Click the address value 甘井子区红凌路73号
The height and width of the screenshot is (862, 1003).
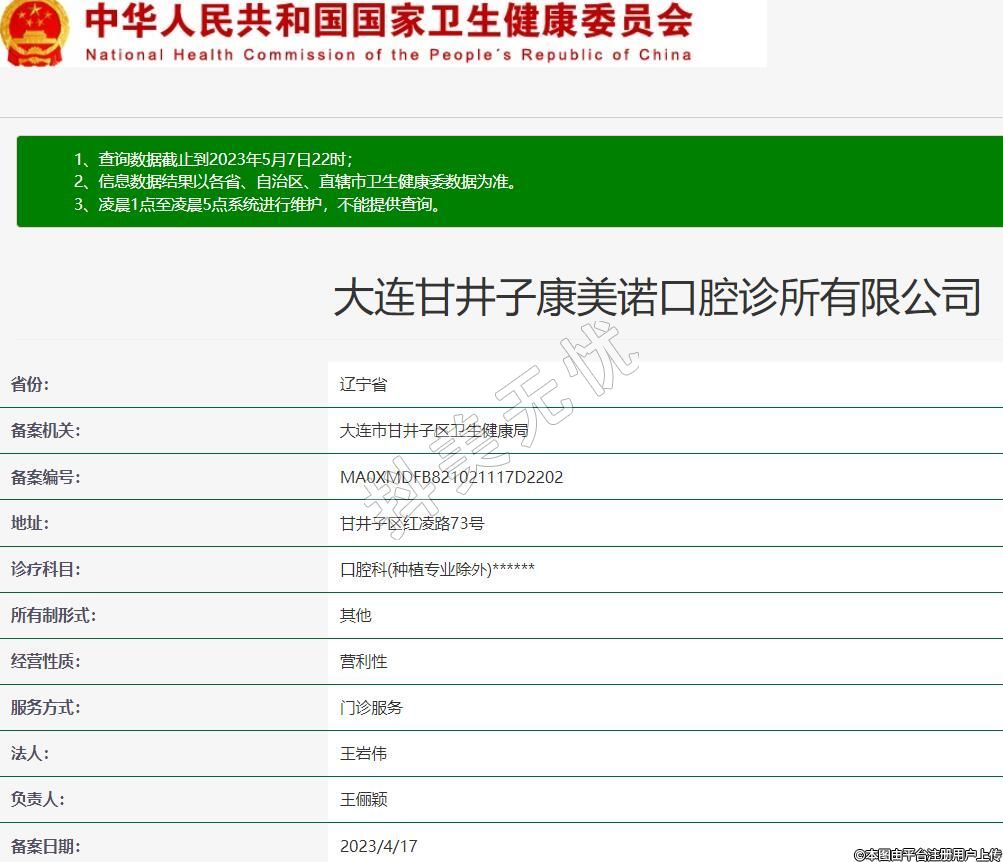pos(412,523)
